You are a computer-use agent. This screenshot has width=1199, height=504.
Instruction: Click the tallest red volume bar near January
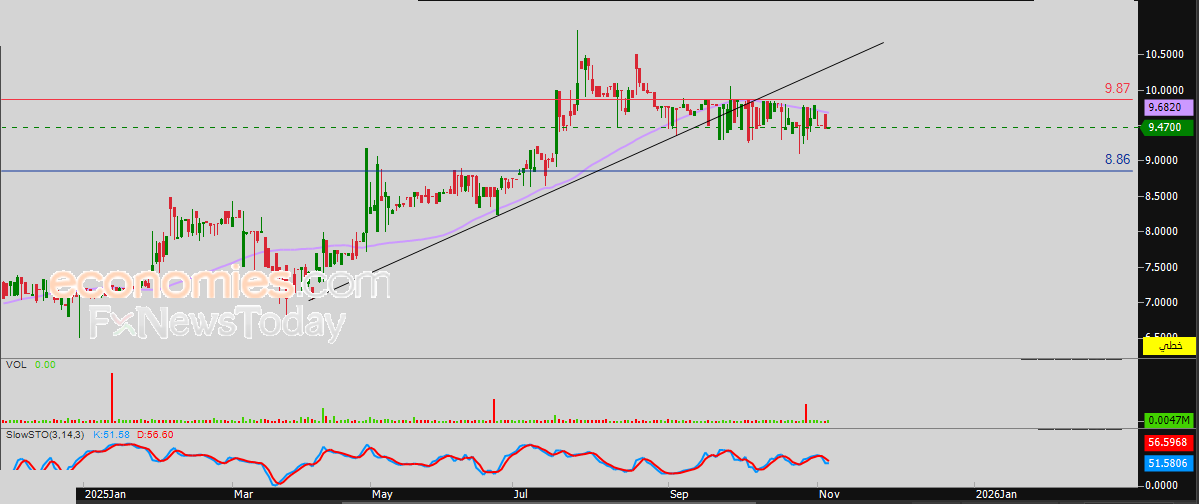pos(112,397)
